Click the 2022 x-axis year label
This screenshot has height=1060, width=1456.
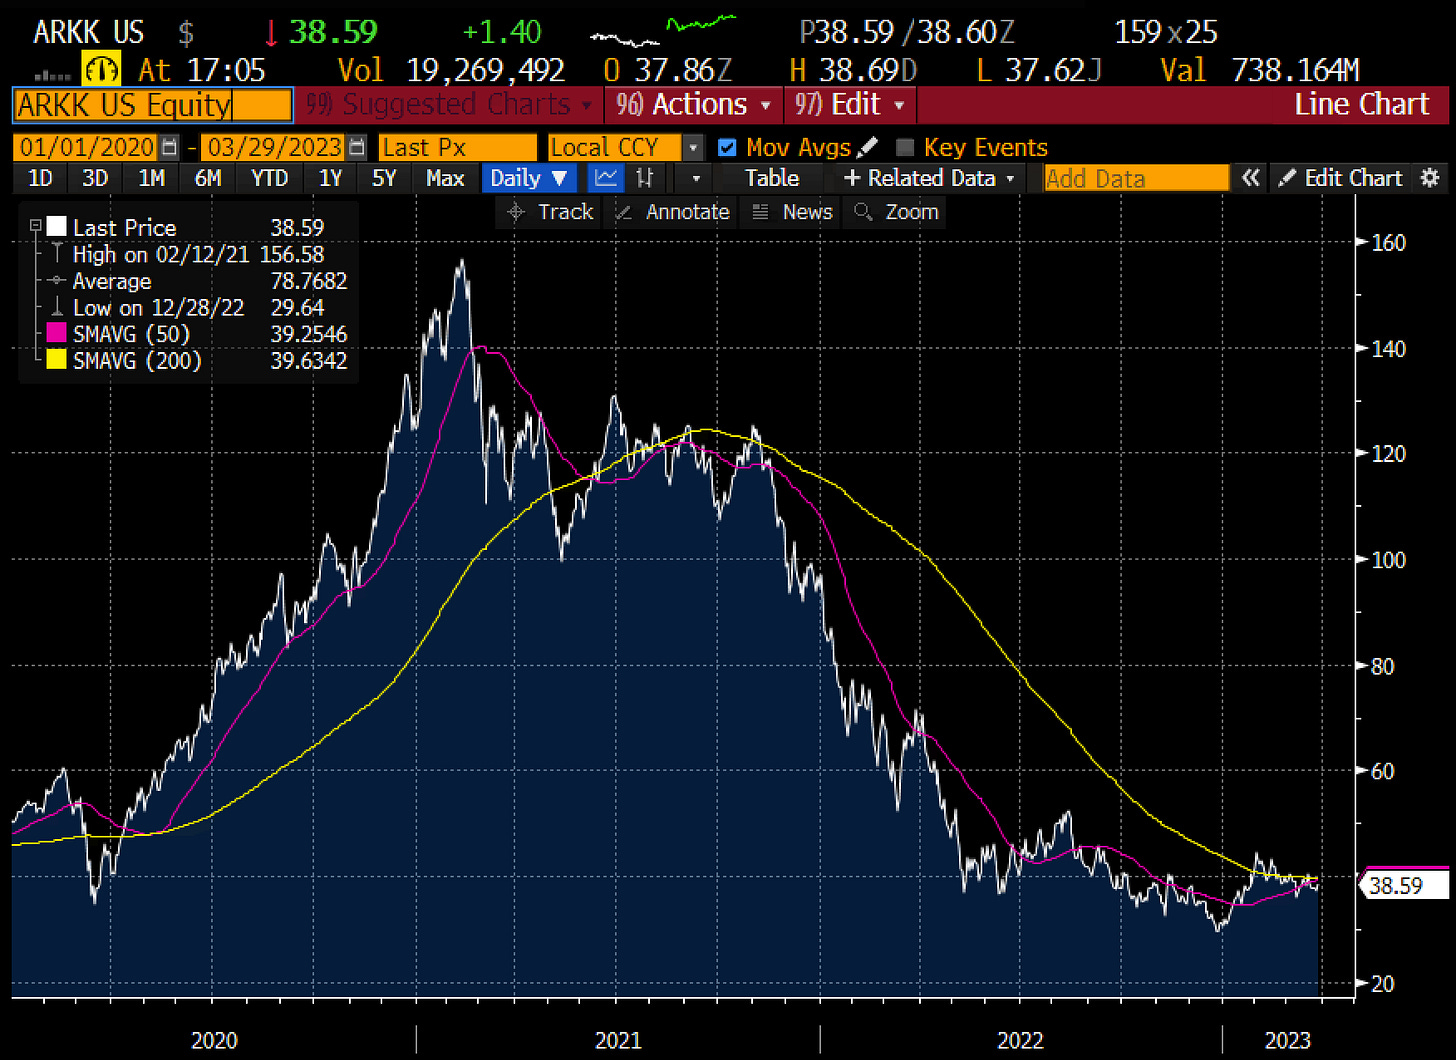click(x=1020, y=1040)
